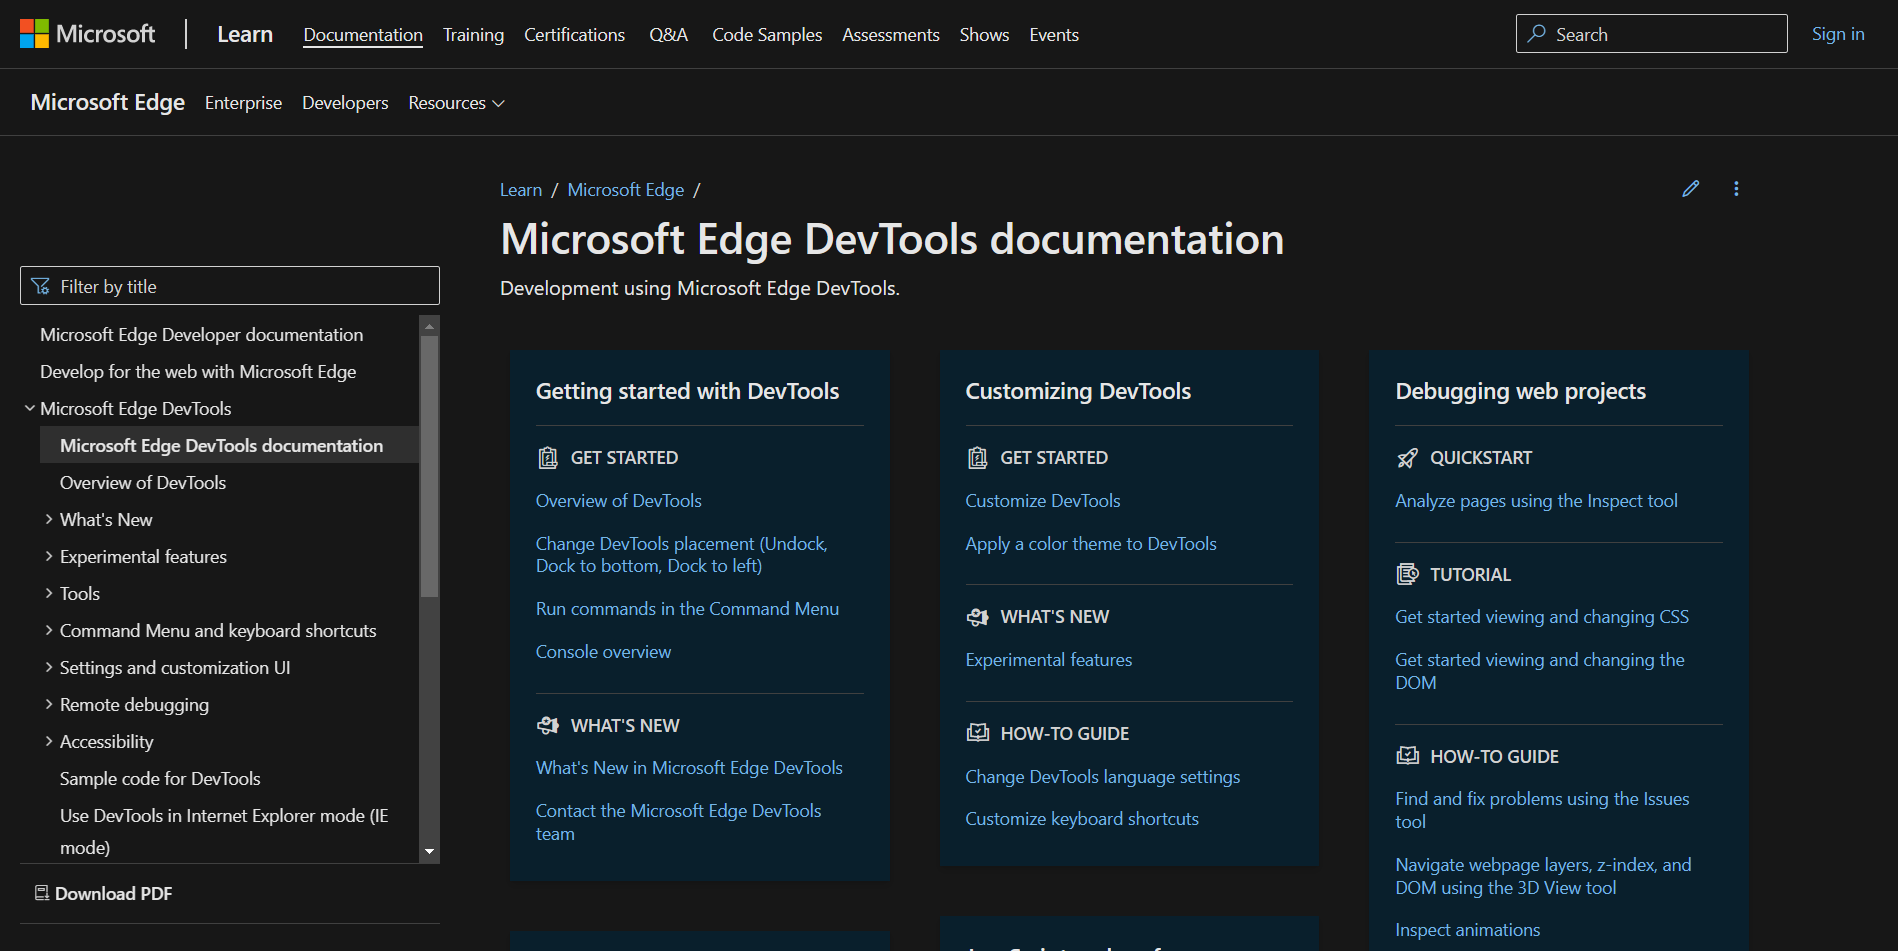This screenshot has width=1898, height=951.
Task: Open the Certifications menu item
Action: pos(574,34)
